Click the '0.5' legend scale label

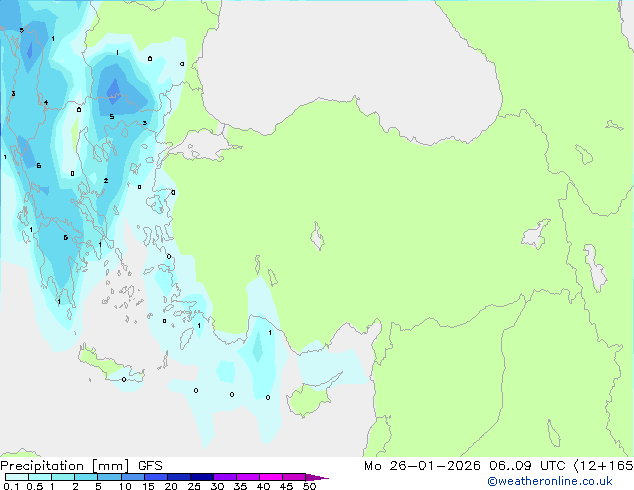35,486
